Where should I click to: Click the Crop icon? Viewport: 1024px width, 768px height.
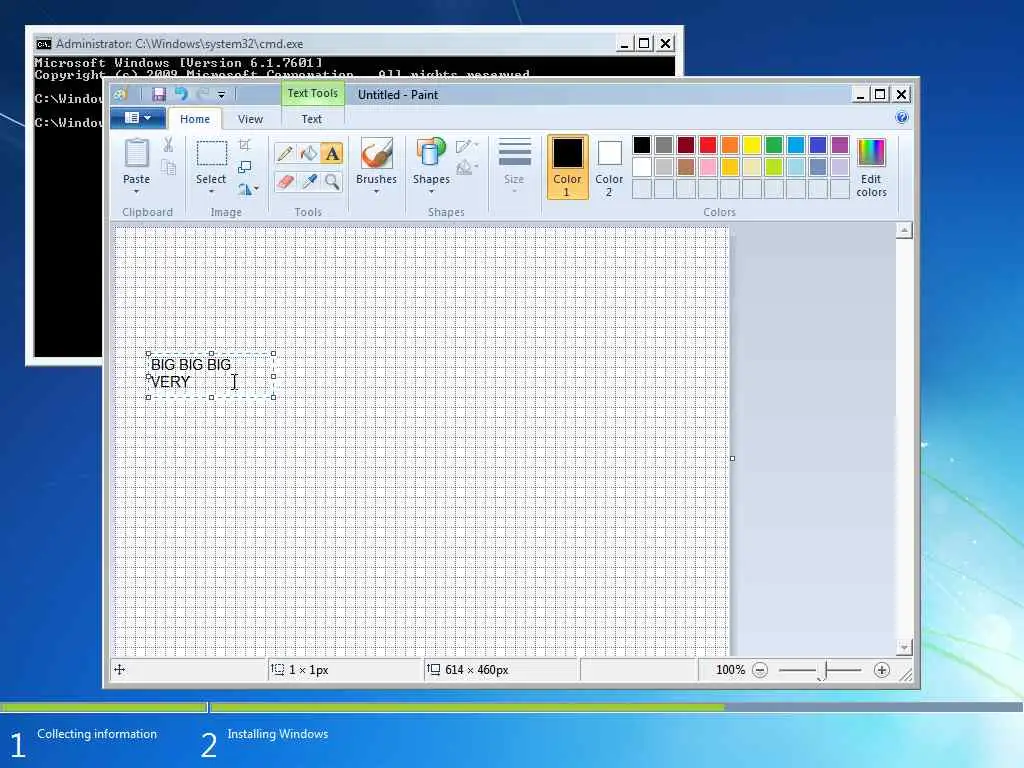coord(245,145)
